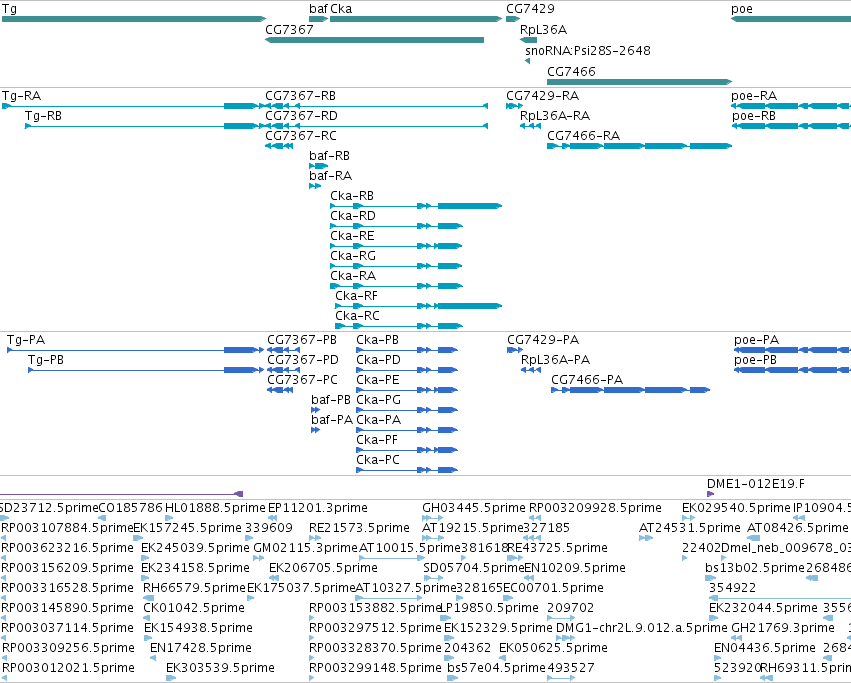Click transcript Cka-RB label

[x=352, y=195]
